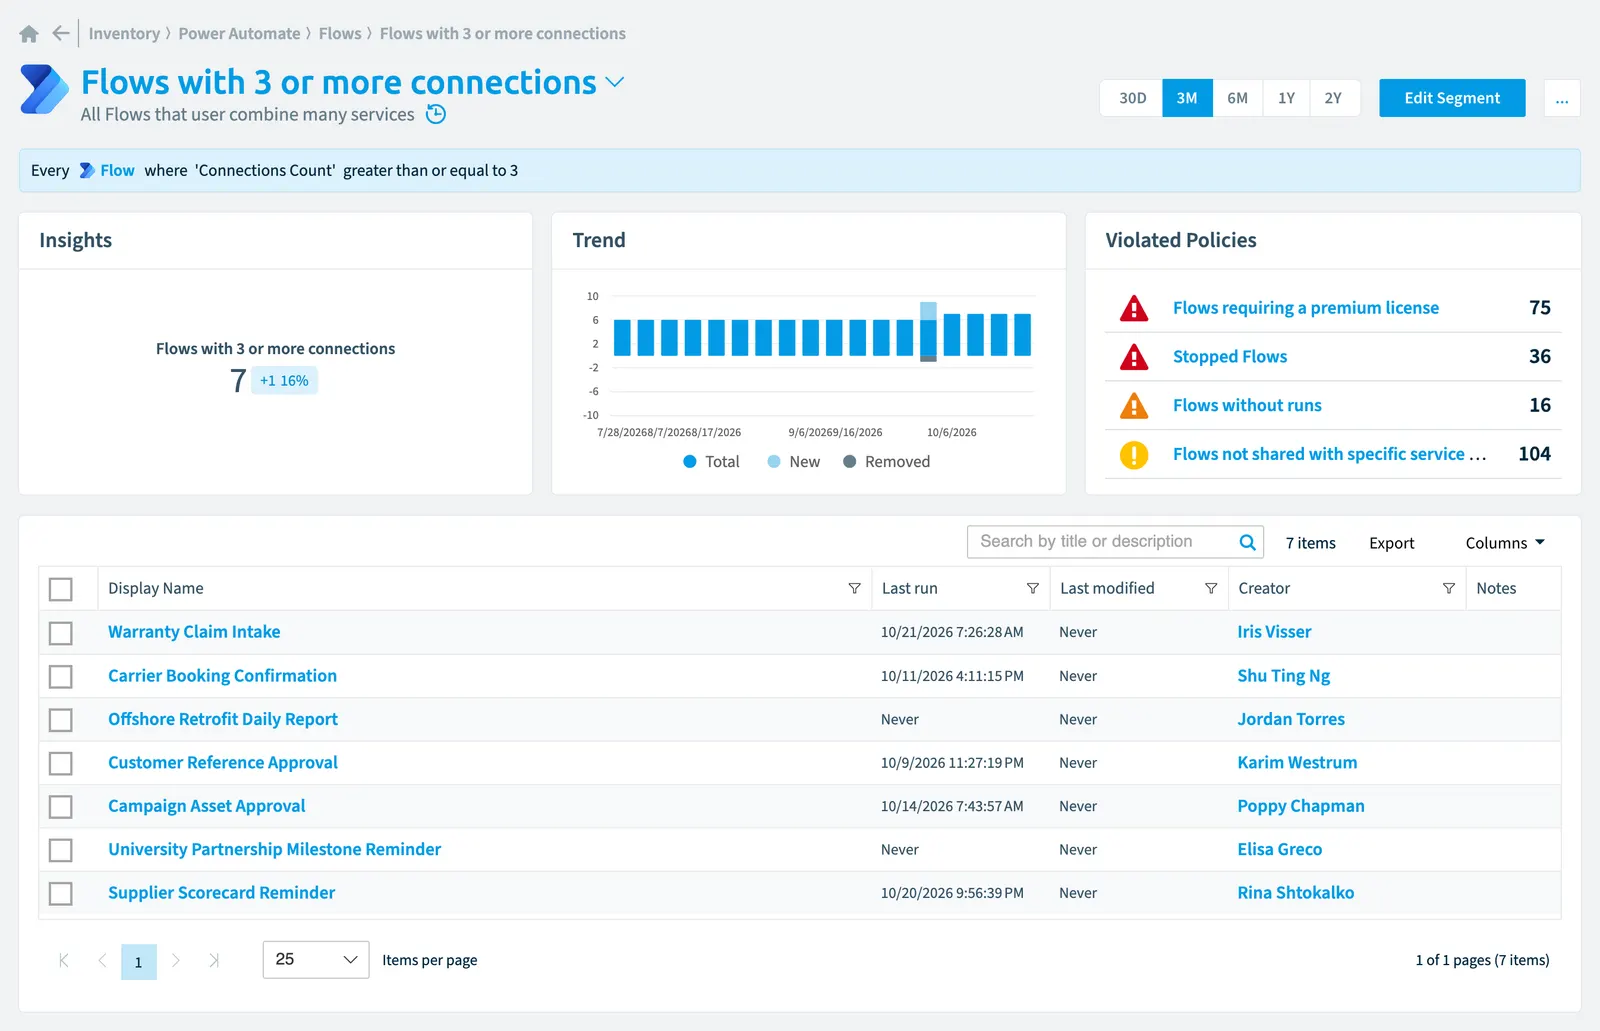Image resolution: width=1600 pixels, height=1031 pixels.
Task: Select the 1Y time range
Action: click(x=1286, y=98)
